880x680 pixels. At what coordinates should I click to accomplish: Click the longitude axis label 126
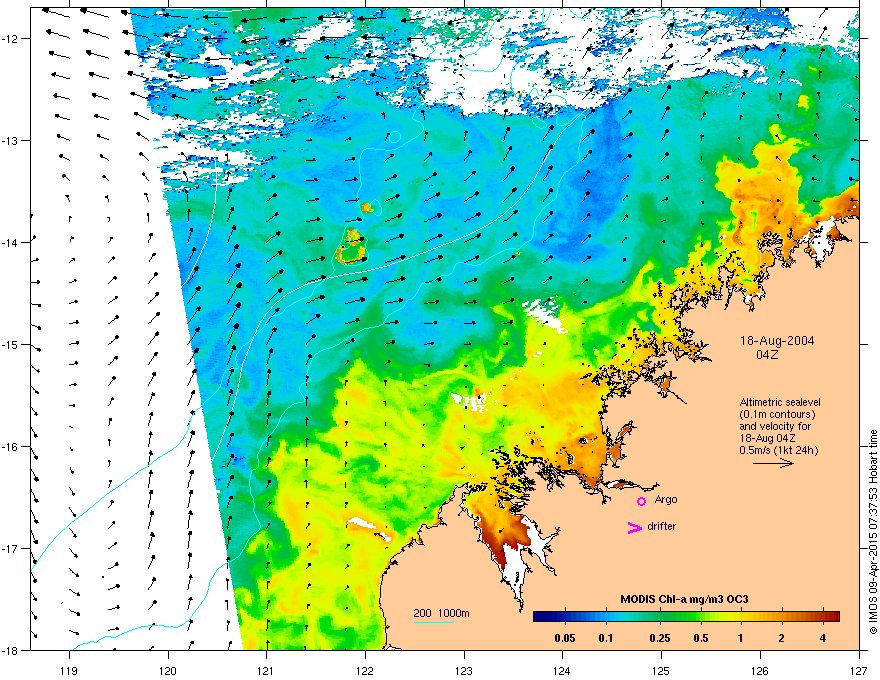point(760,670)
